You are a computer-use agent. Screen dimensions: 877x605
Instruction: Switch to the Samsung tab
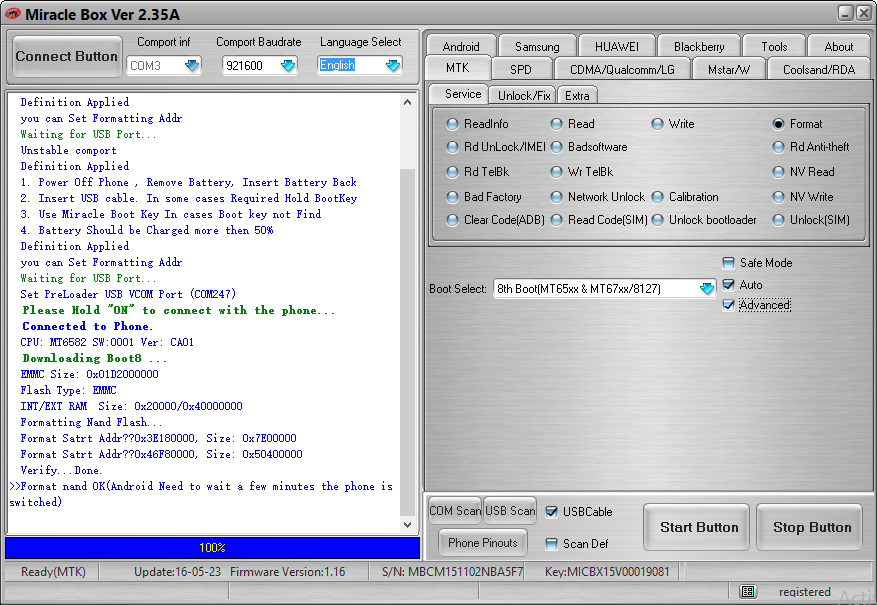click(x=537, y=46)
